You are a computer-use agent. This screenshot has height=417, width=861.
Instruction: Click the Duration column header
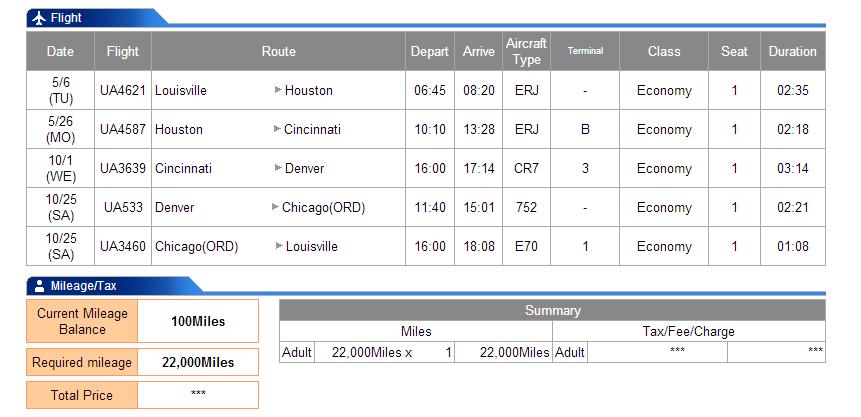792,51
